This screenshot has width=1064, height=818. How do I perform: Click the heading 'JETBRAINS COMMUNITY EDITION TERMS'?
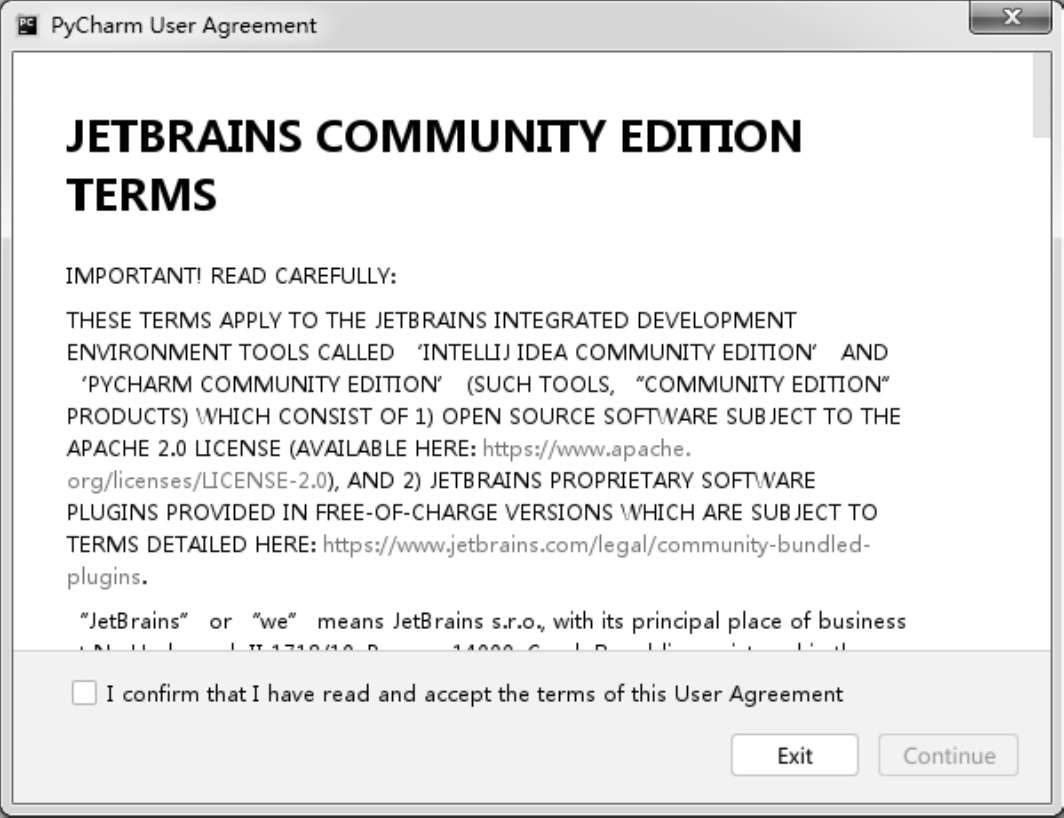434,165
